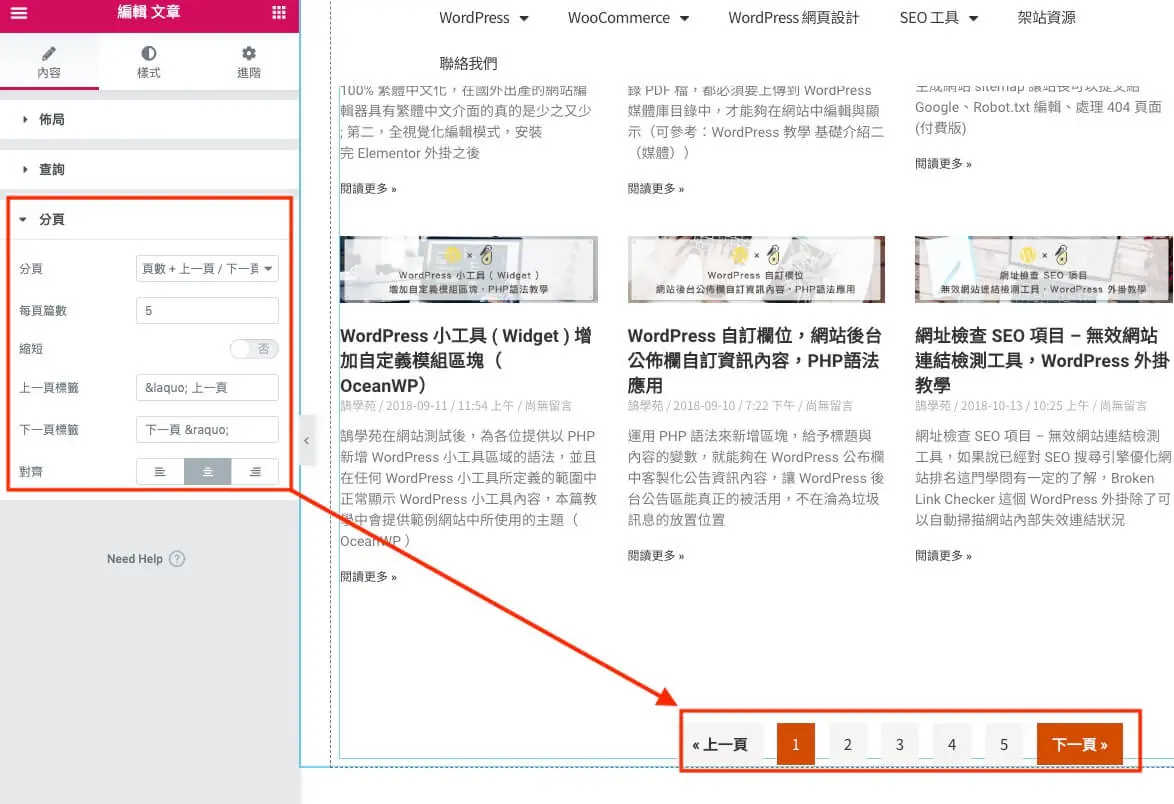The image size is (1174, 804).
Task: Switch to the 進階 advanced tab
Action: click(x=249, y=63)
